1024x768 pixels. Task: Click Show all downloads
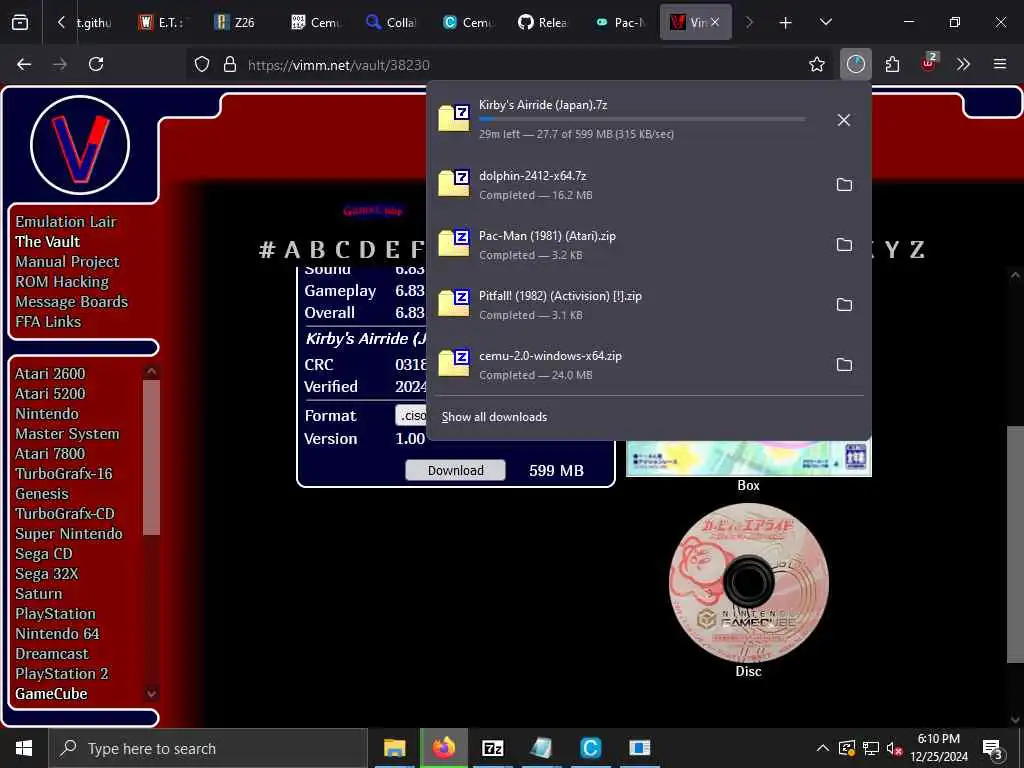click(494, 417)
